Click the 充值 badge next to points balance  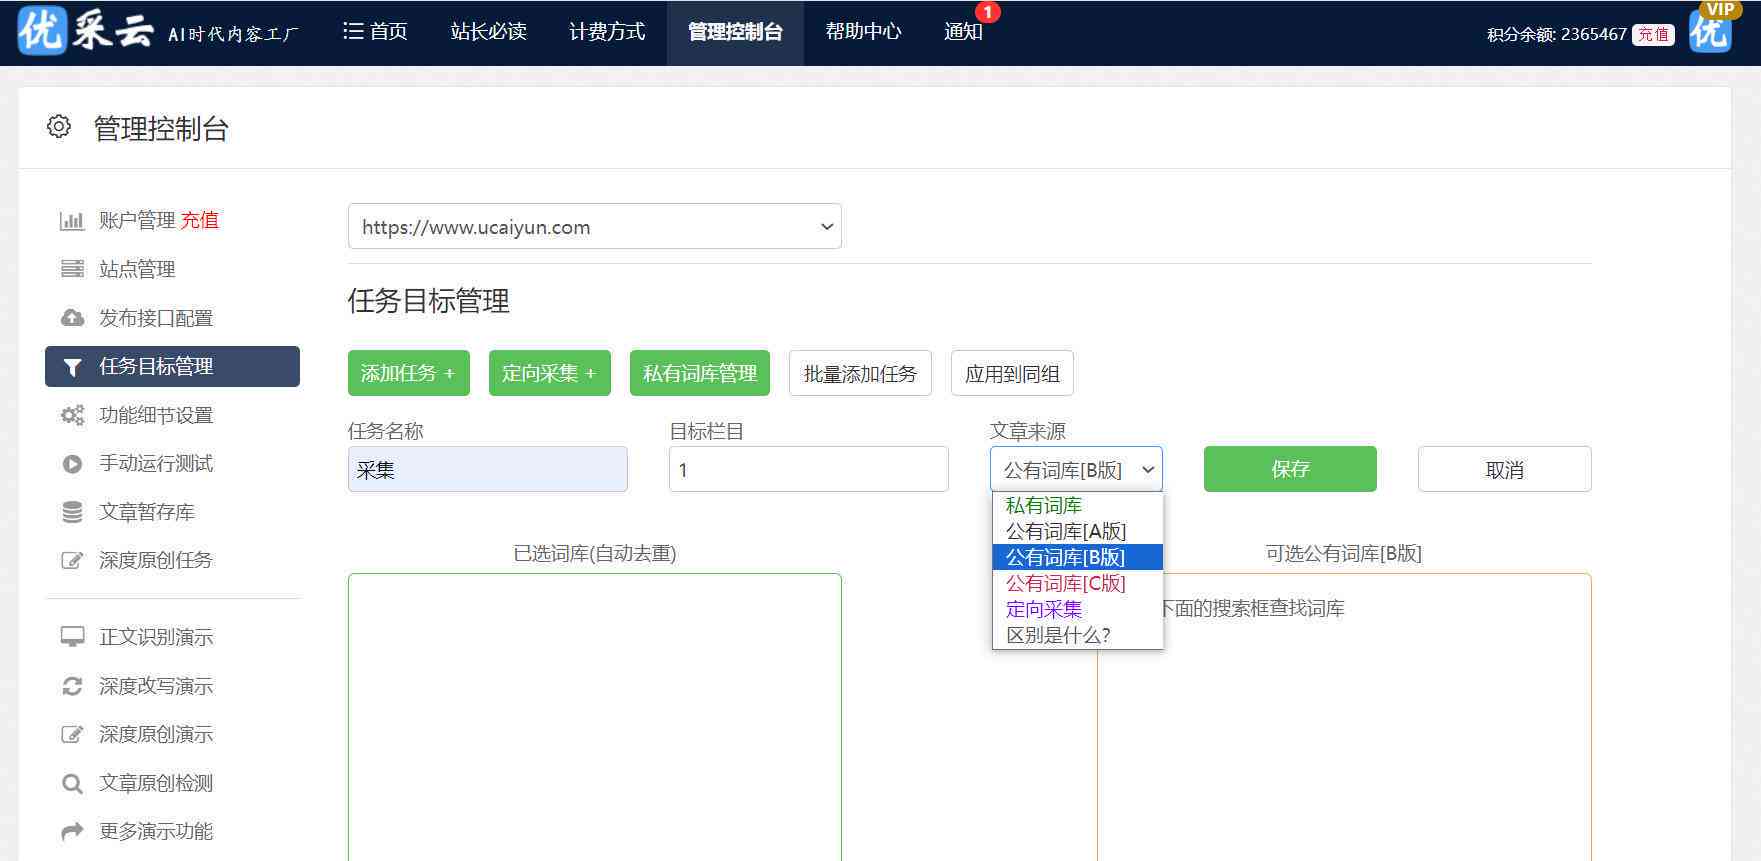pos(1653,34)
